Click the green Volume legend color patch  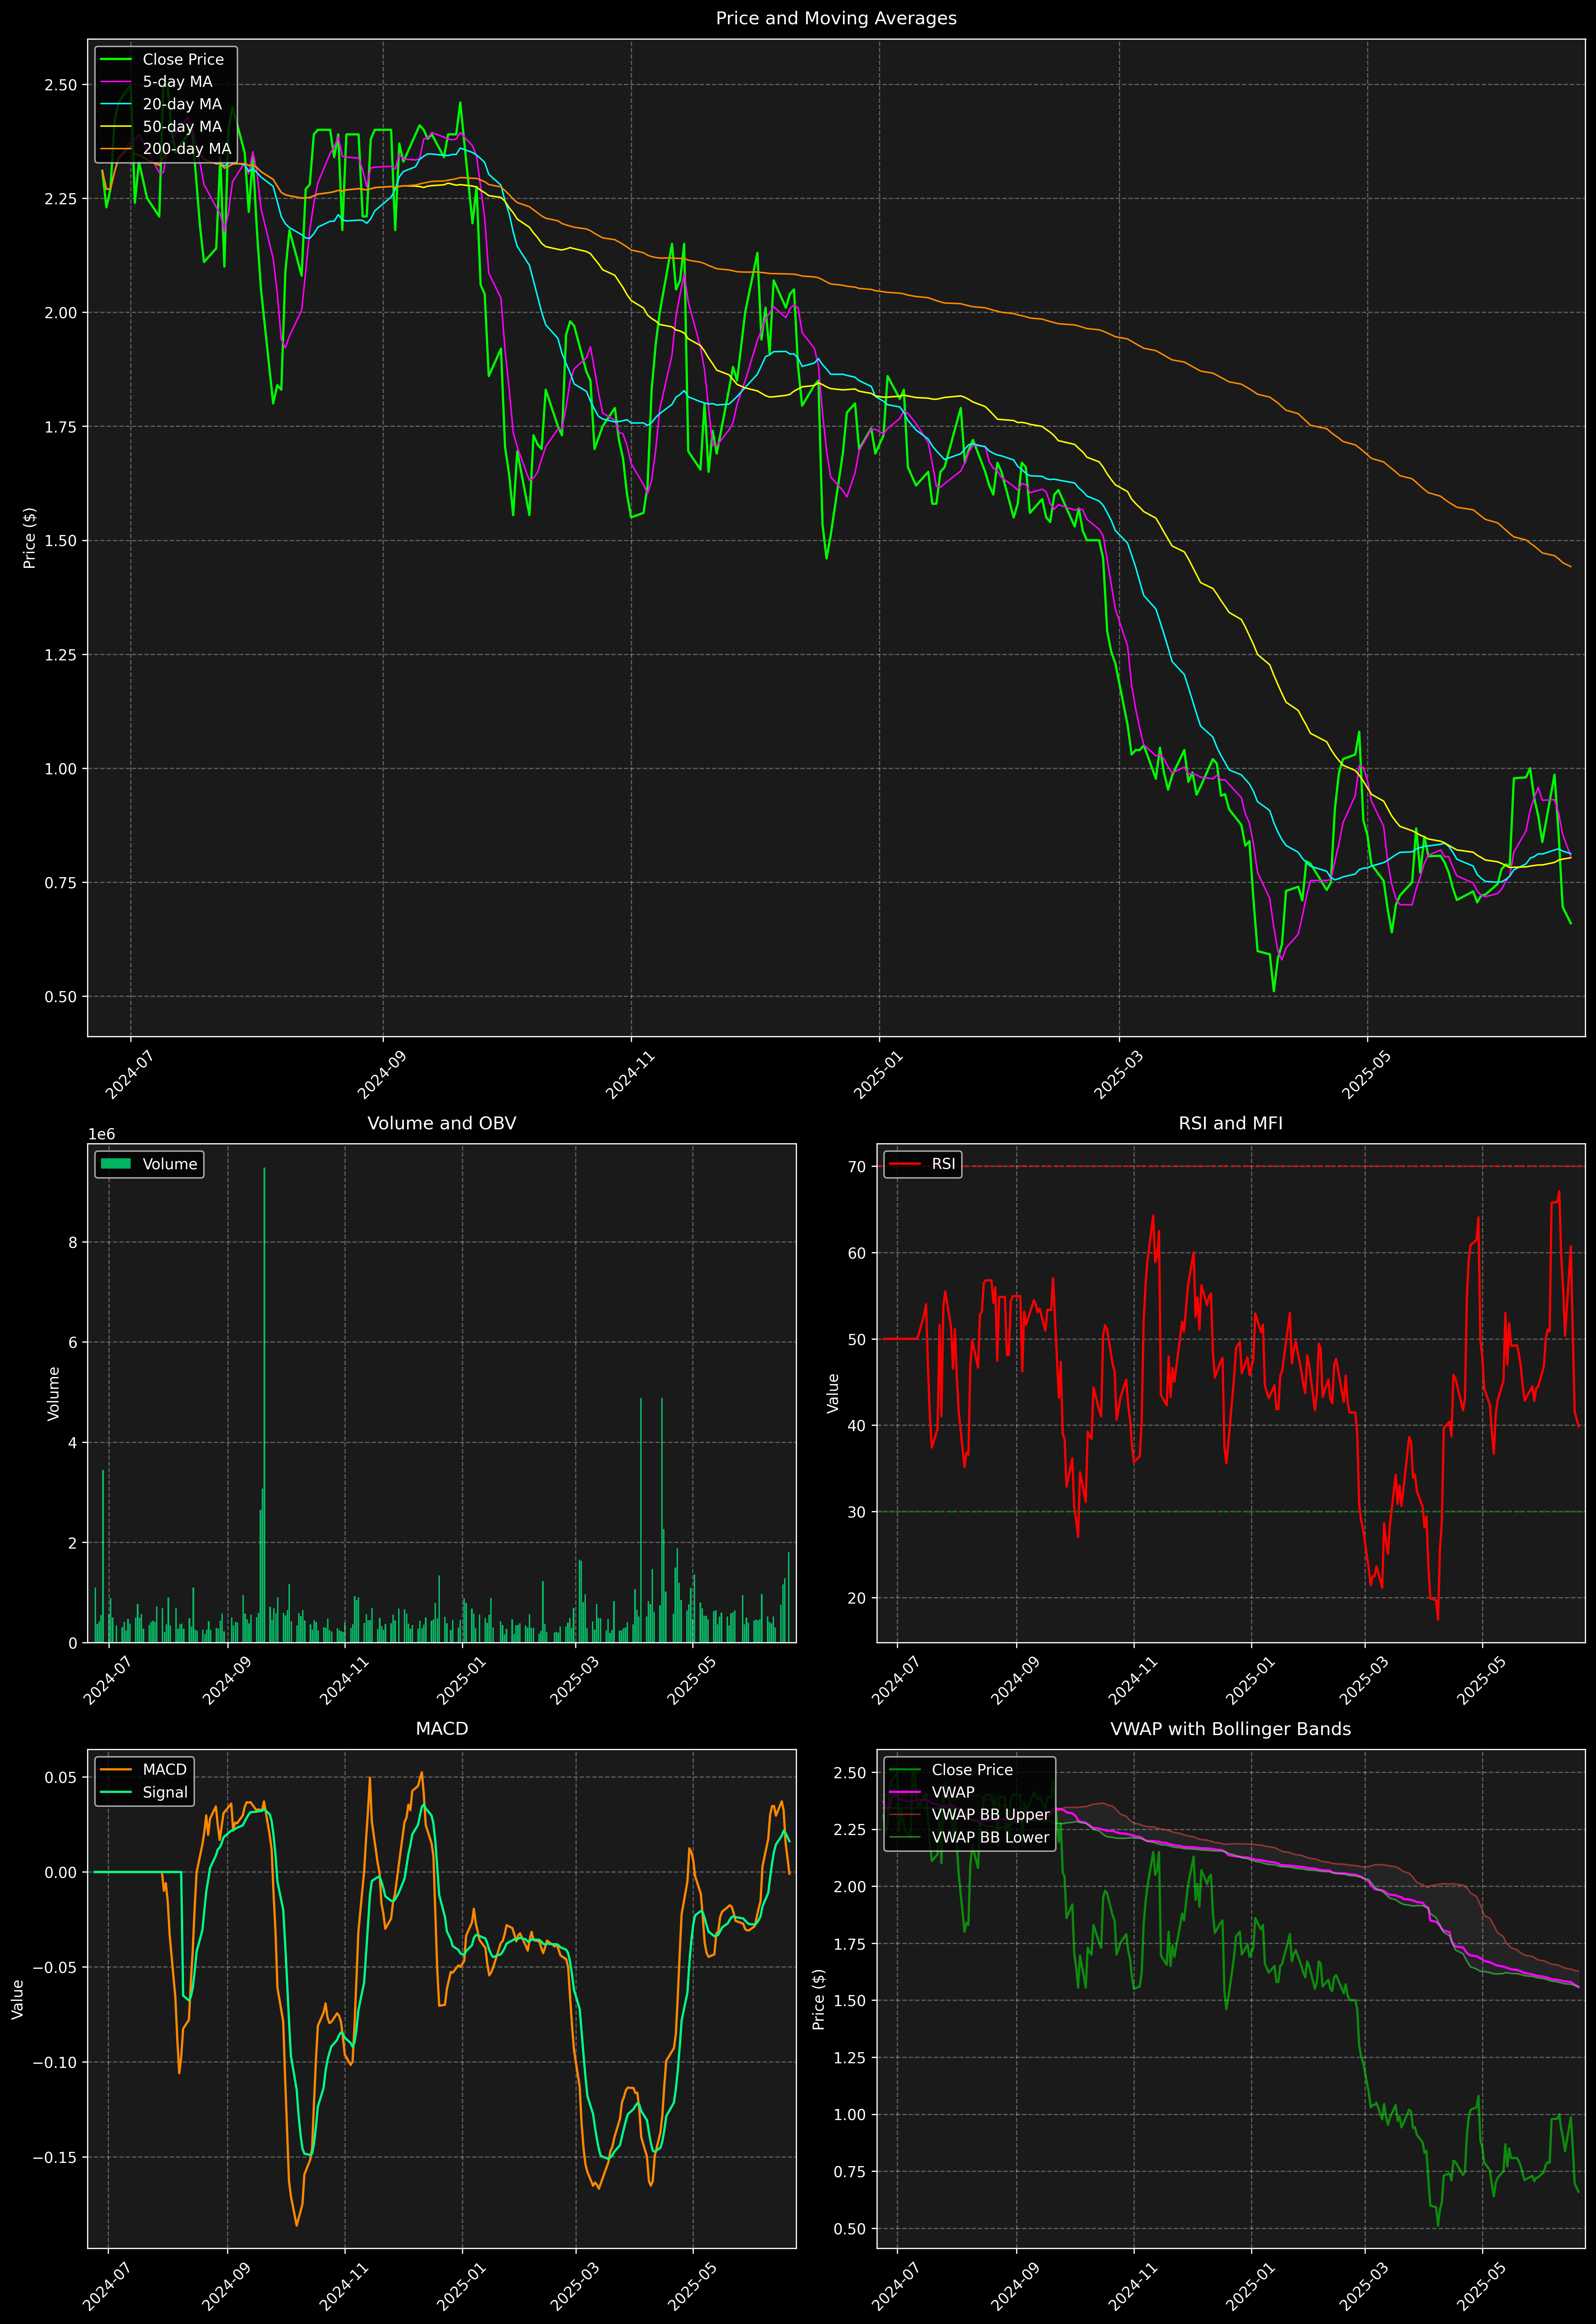[116, 1164]
